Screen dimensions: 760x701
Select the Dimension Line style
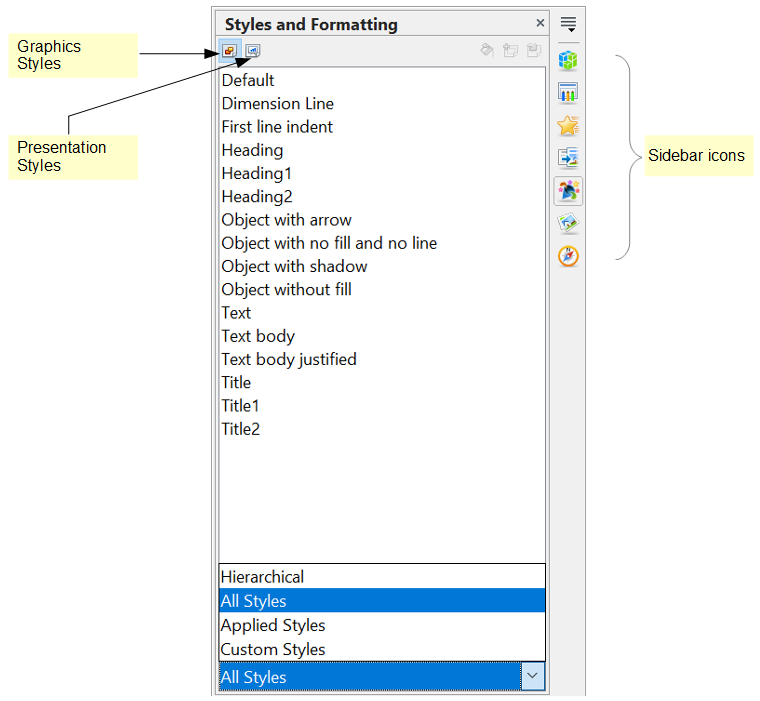click(x=382, y=104)
